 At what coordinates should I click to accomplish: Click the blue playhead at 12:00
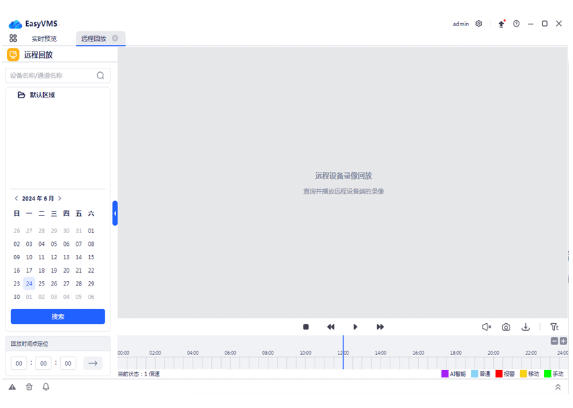coord(343,352)
